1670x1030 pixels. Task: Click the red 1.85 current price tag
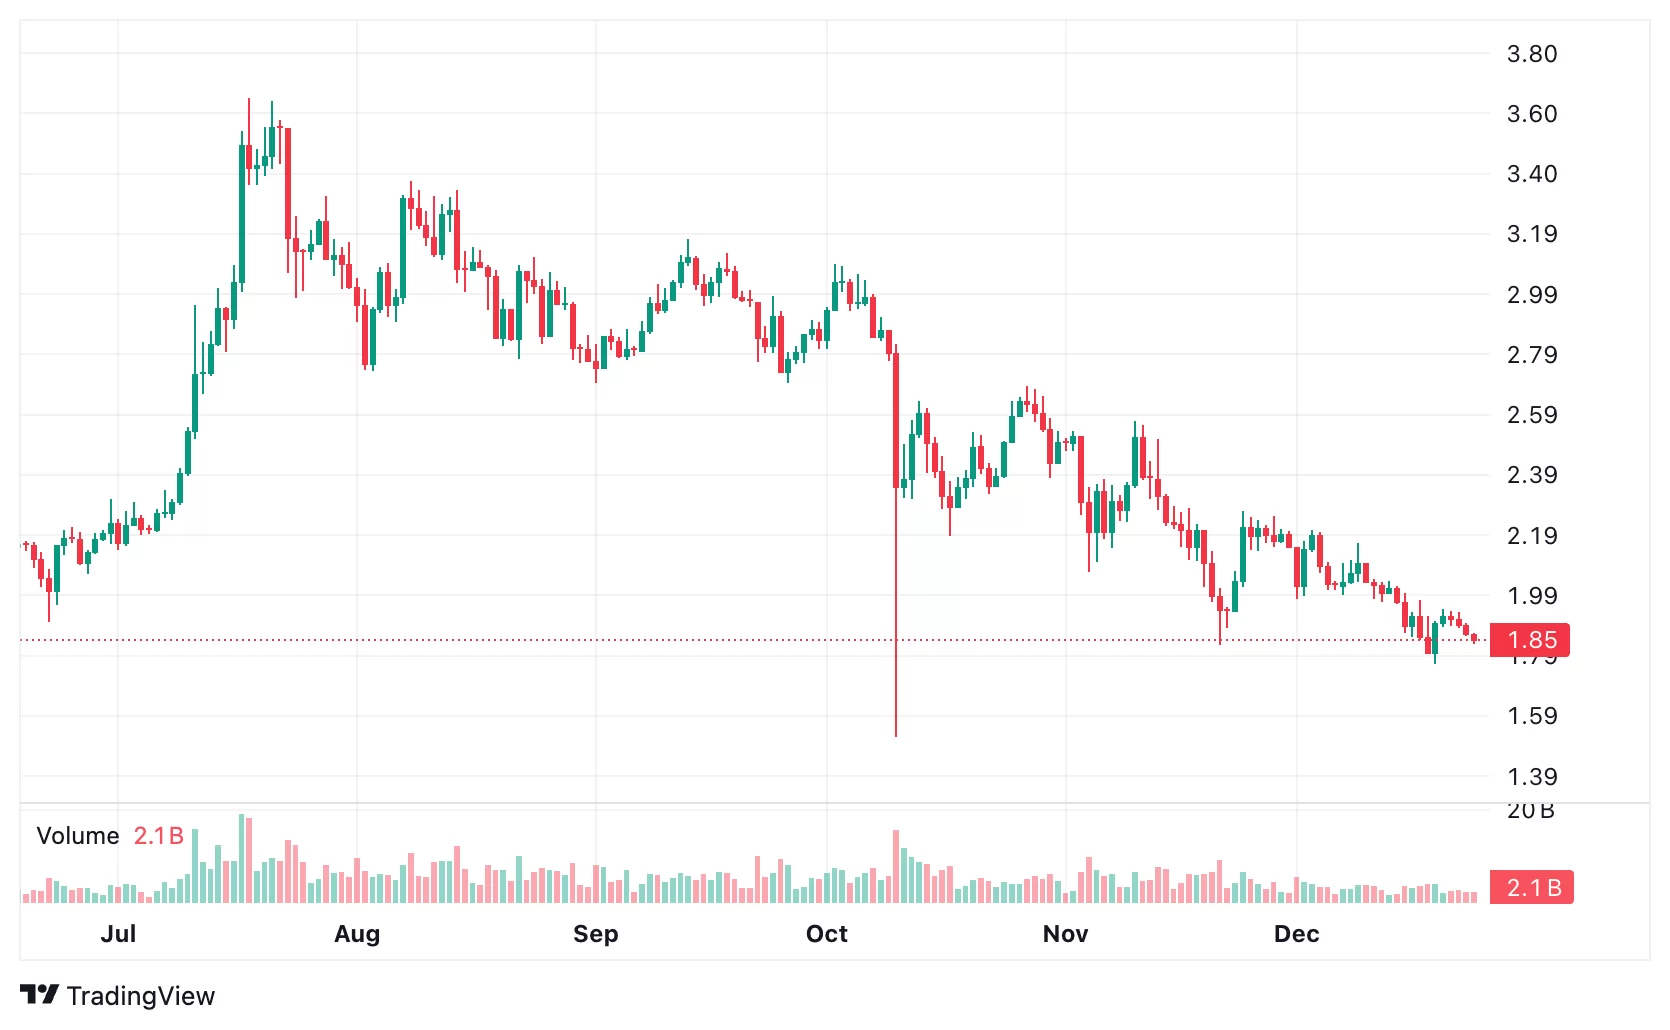[1530, 640]
